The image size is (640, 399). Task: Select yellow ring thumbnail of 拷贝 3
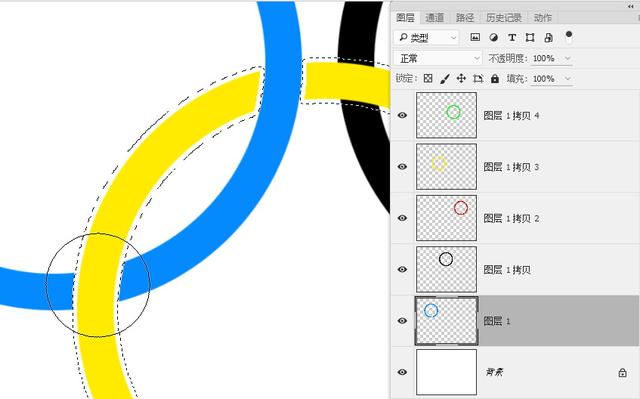(447, 166)
